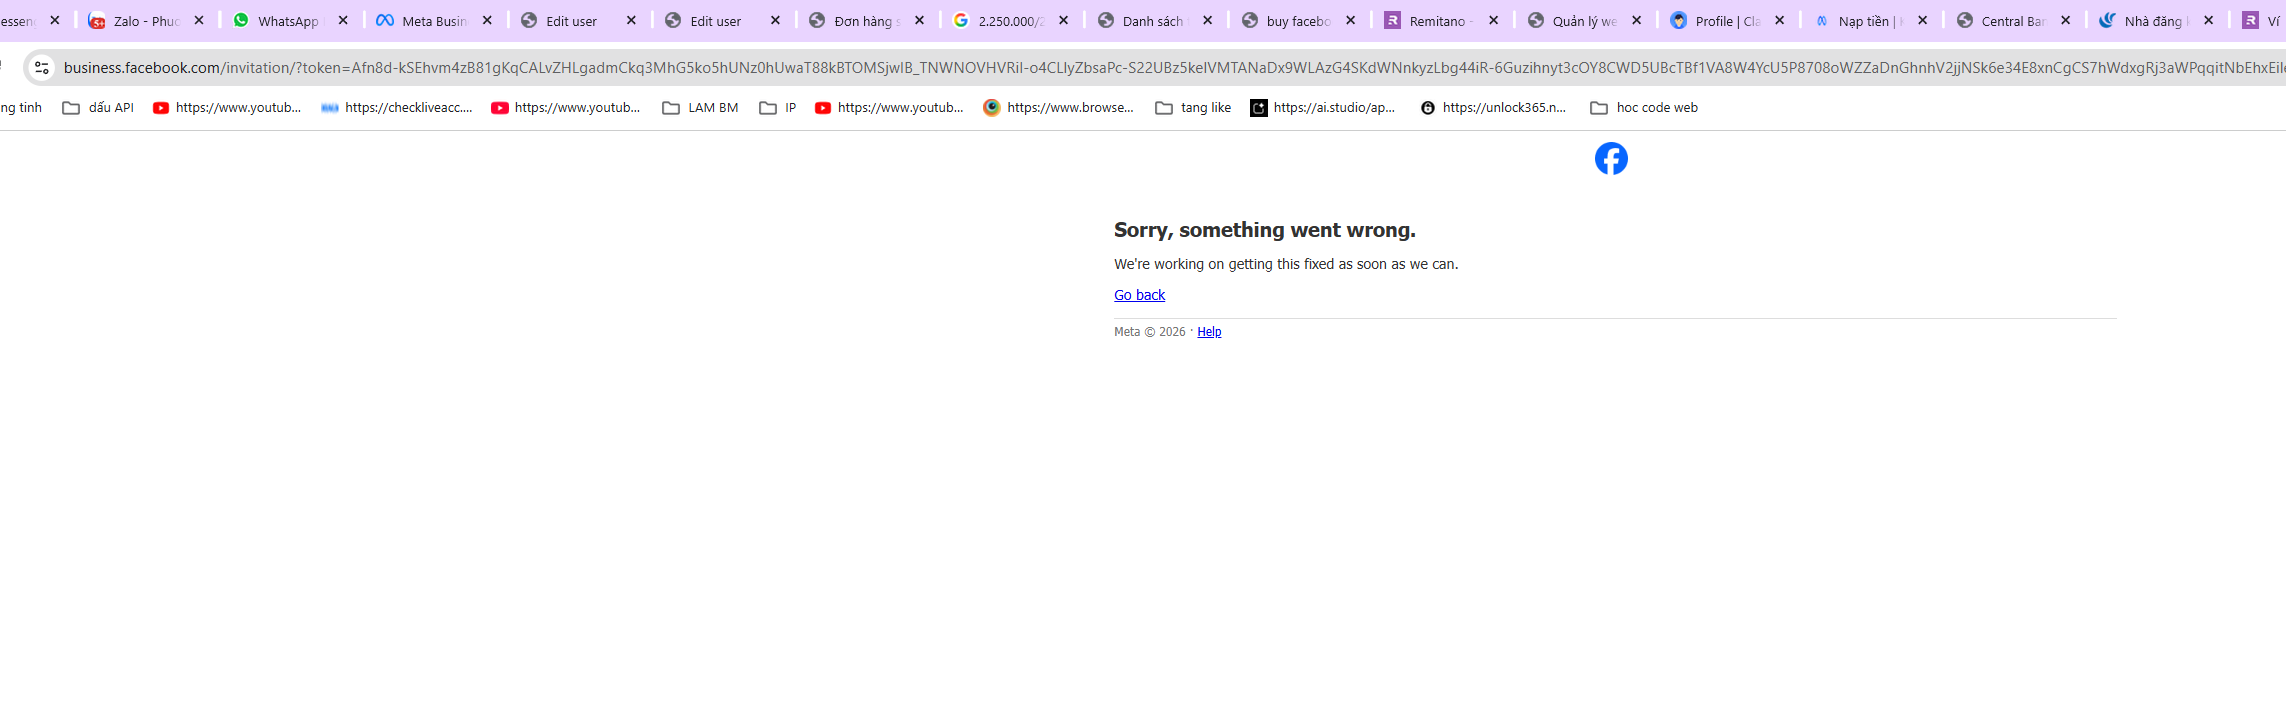The height and width of the screenshot is (712, 2286).
Task: Switch to the Nạp tiền tab
Action: click(1872, 20)
